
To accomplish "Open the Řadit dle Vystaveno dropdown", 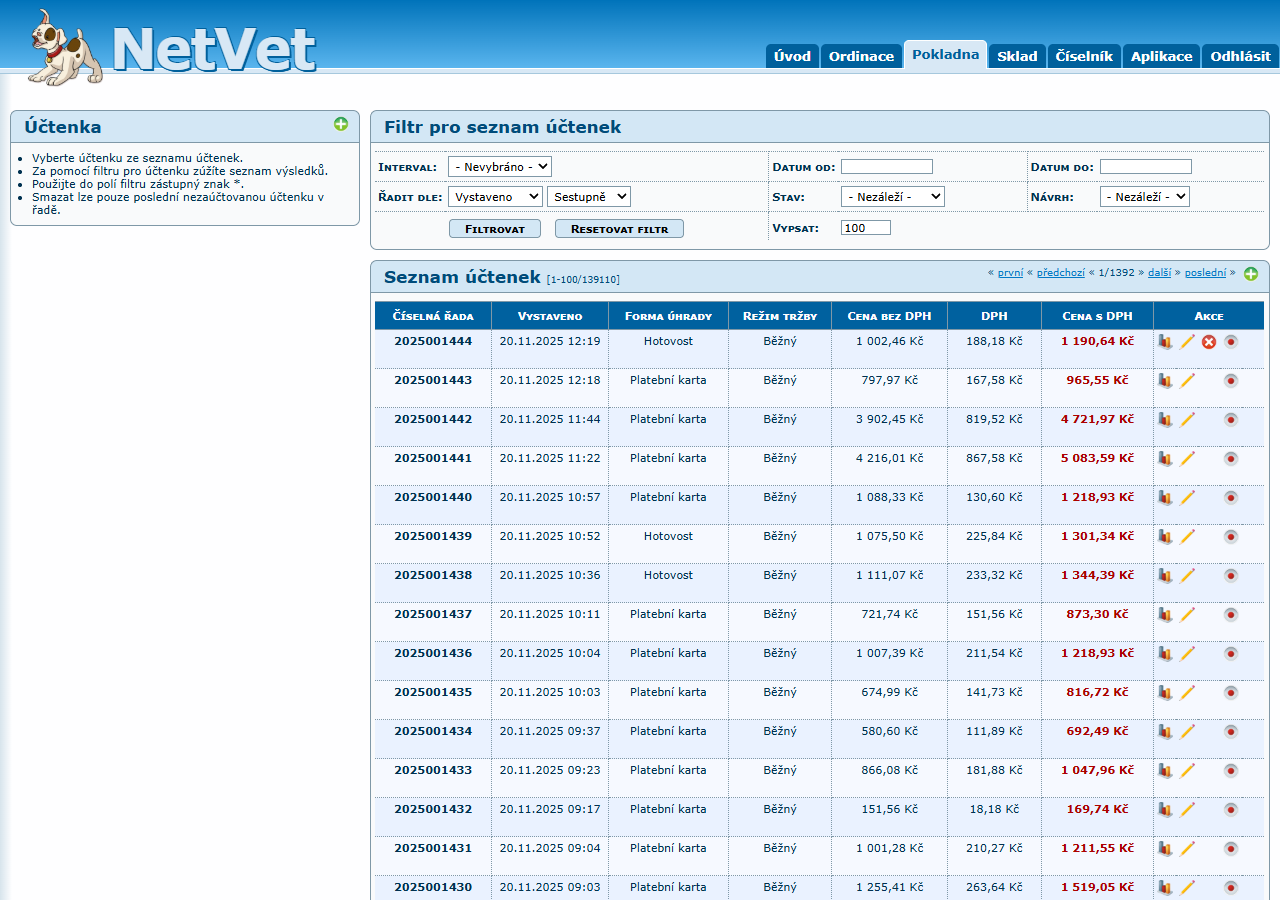I will (x=495, y=197).
